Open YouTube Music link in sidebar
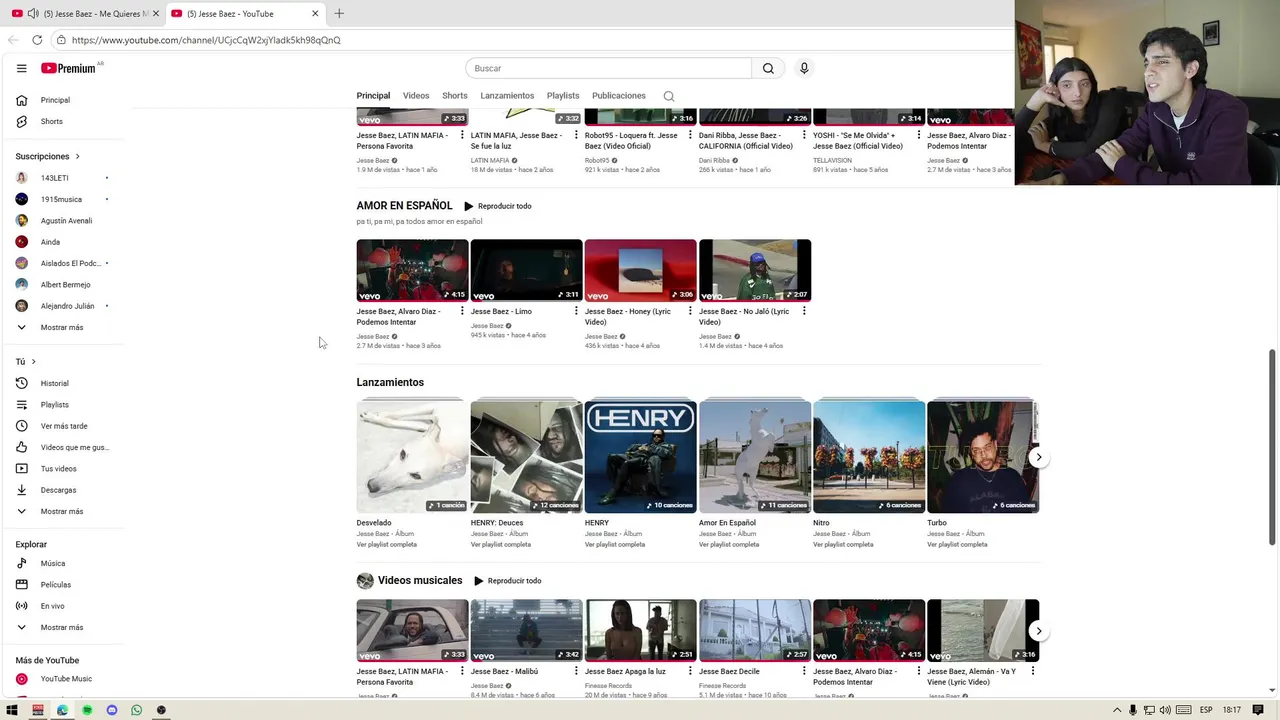This screenshot has height=720, width=1280. 66,679
